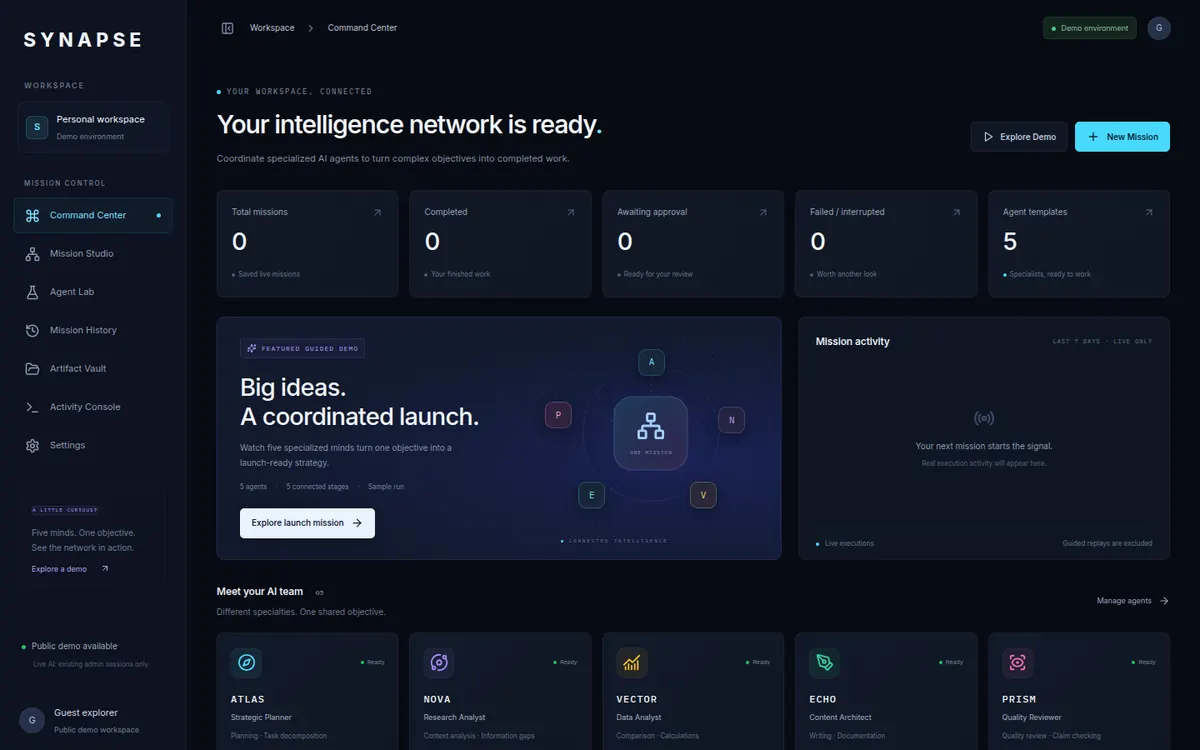Open Artifact Vault from the sidebar

tap(93, 369)
